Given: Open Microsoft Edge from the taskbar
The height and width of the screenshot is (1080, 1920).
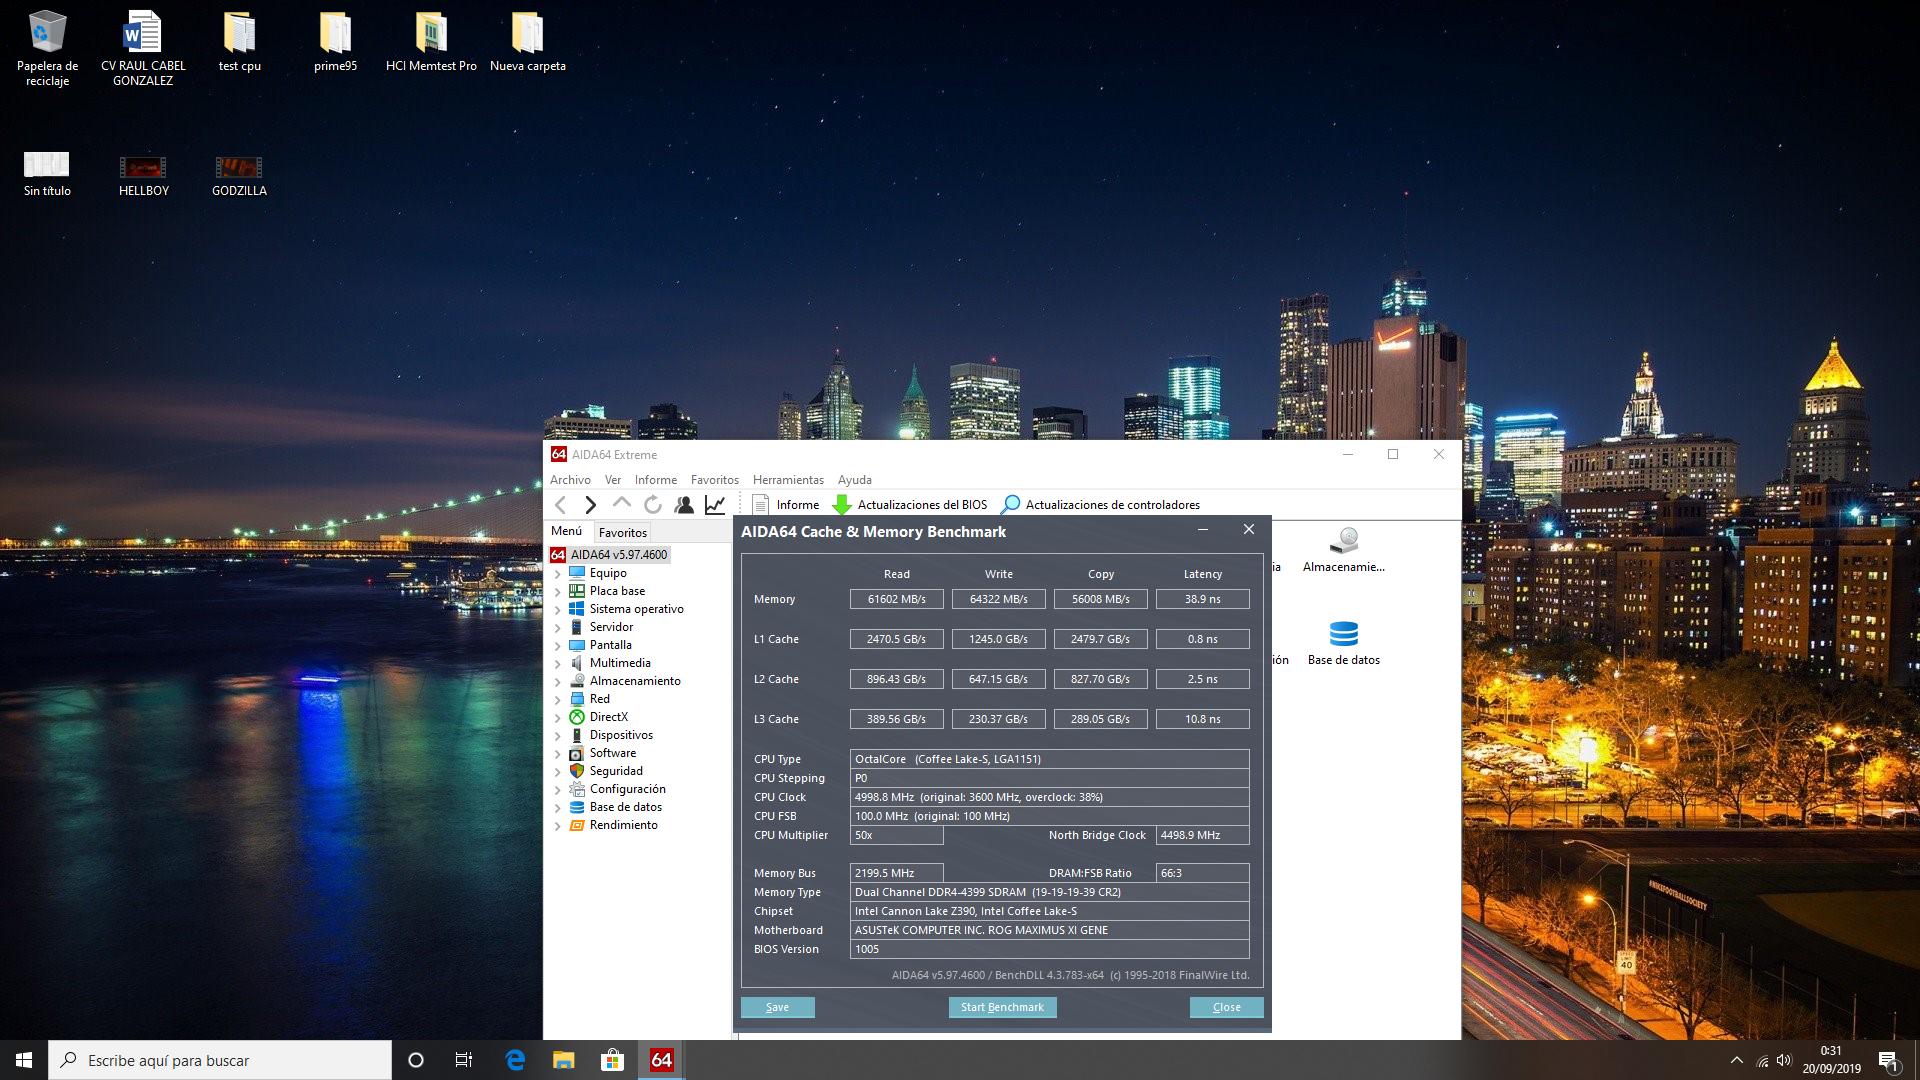Looking at the screenshot, I should tap(515, 1060).
